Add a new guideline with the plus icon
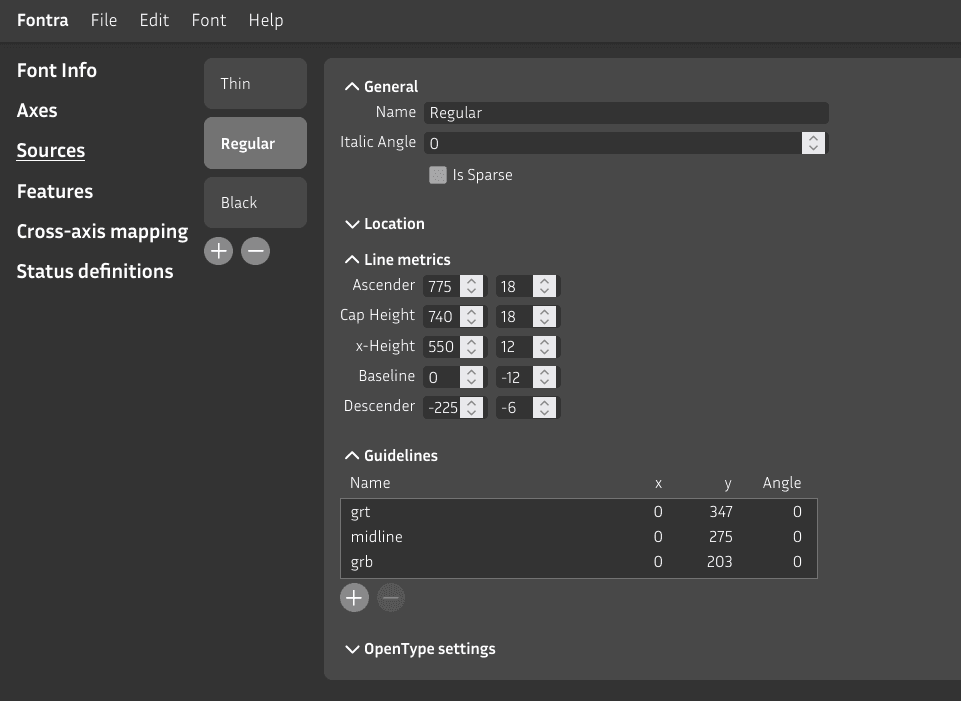This screenshot has height=701, width=961. (x=354, y=597)
